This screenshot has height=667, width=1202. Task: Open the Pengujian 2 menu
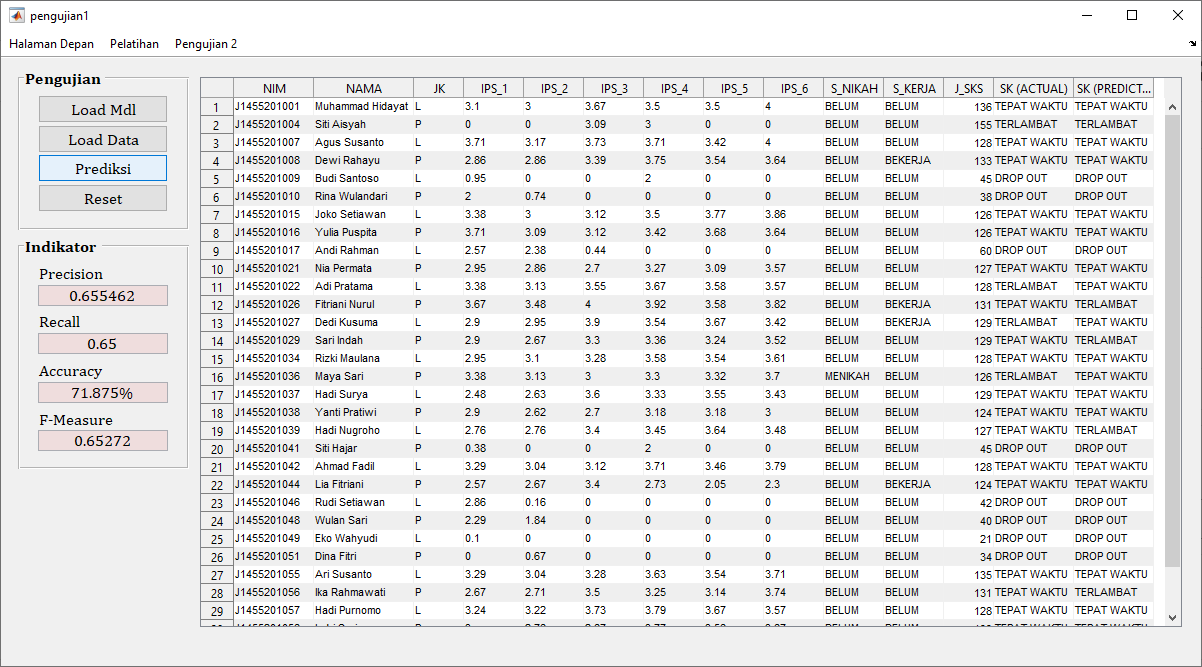point(206,44)
